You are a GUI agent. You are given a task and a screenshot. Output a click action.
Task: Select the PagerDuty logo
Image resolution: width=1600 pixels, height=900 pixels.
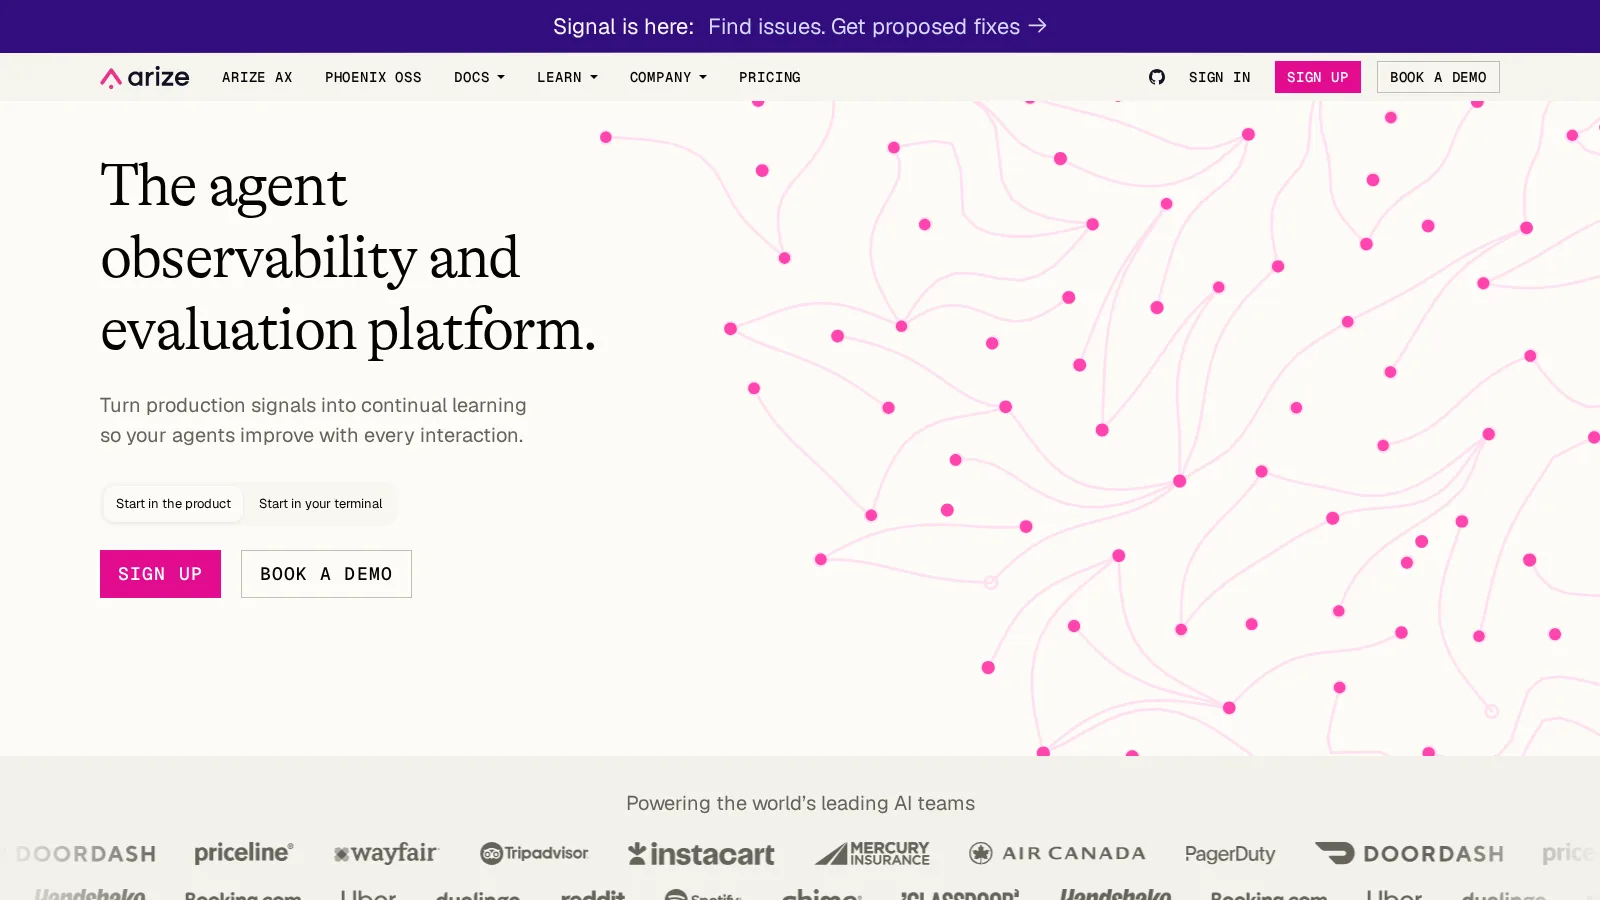[1230, 854]
